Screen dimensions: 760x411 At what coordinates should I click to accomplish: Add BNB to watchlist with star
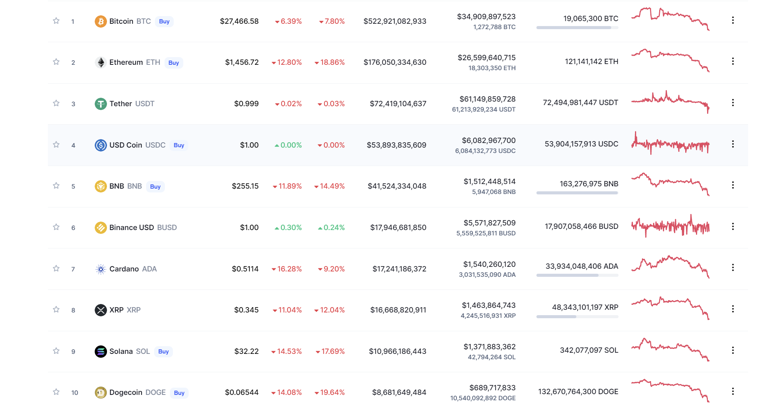[x=56, y=186]
